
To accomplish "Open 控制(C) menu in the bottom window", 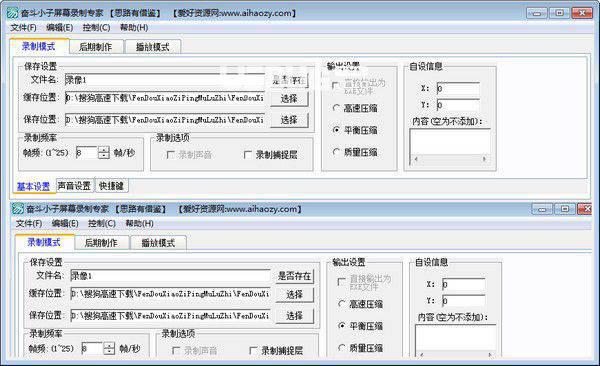I will 102,224.
